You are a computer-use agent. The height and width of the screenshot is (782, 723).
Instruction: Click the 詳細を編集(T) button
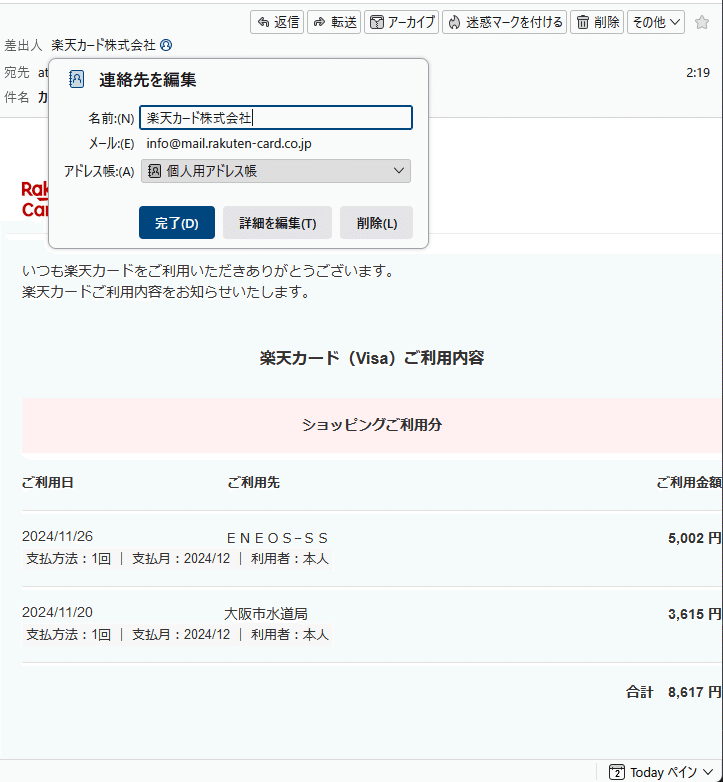pyautogui.click(x=277, y=222)
